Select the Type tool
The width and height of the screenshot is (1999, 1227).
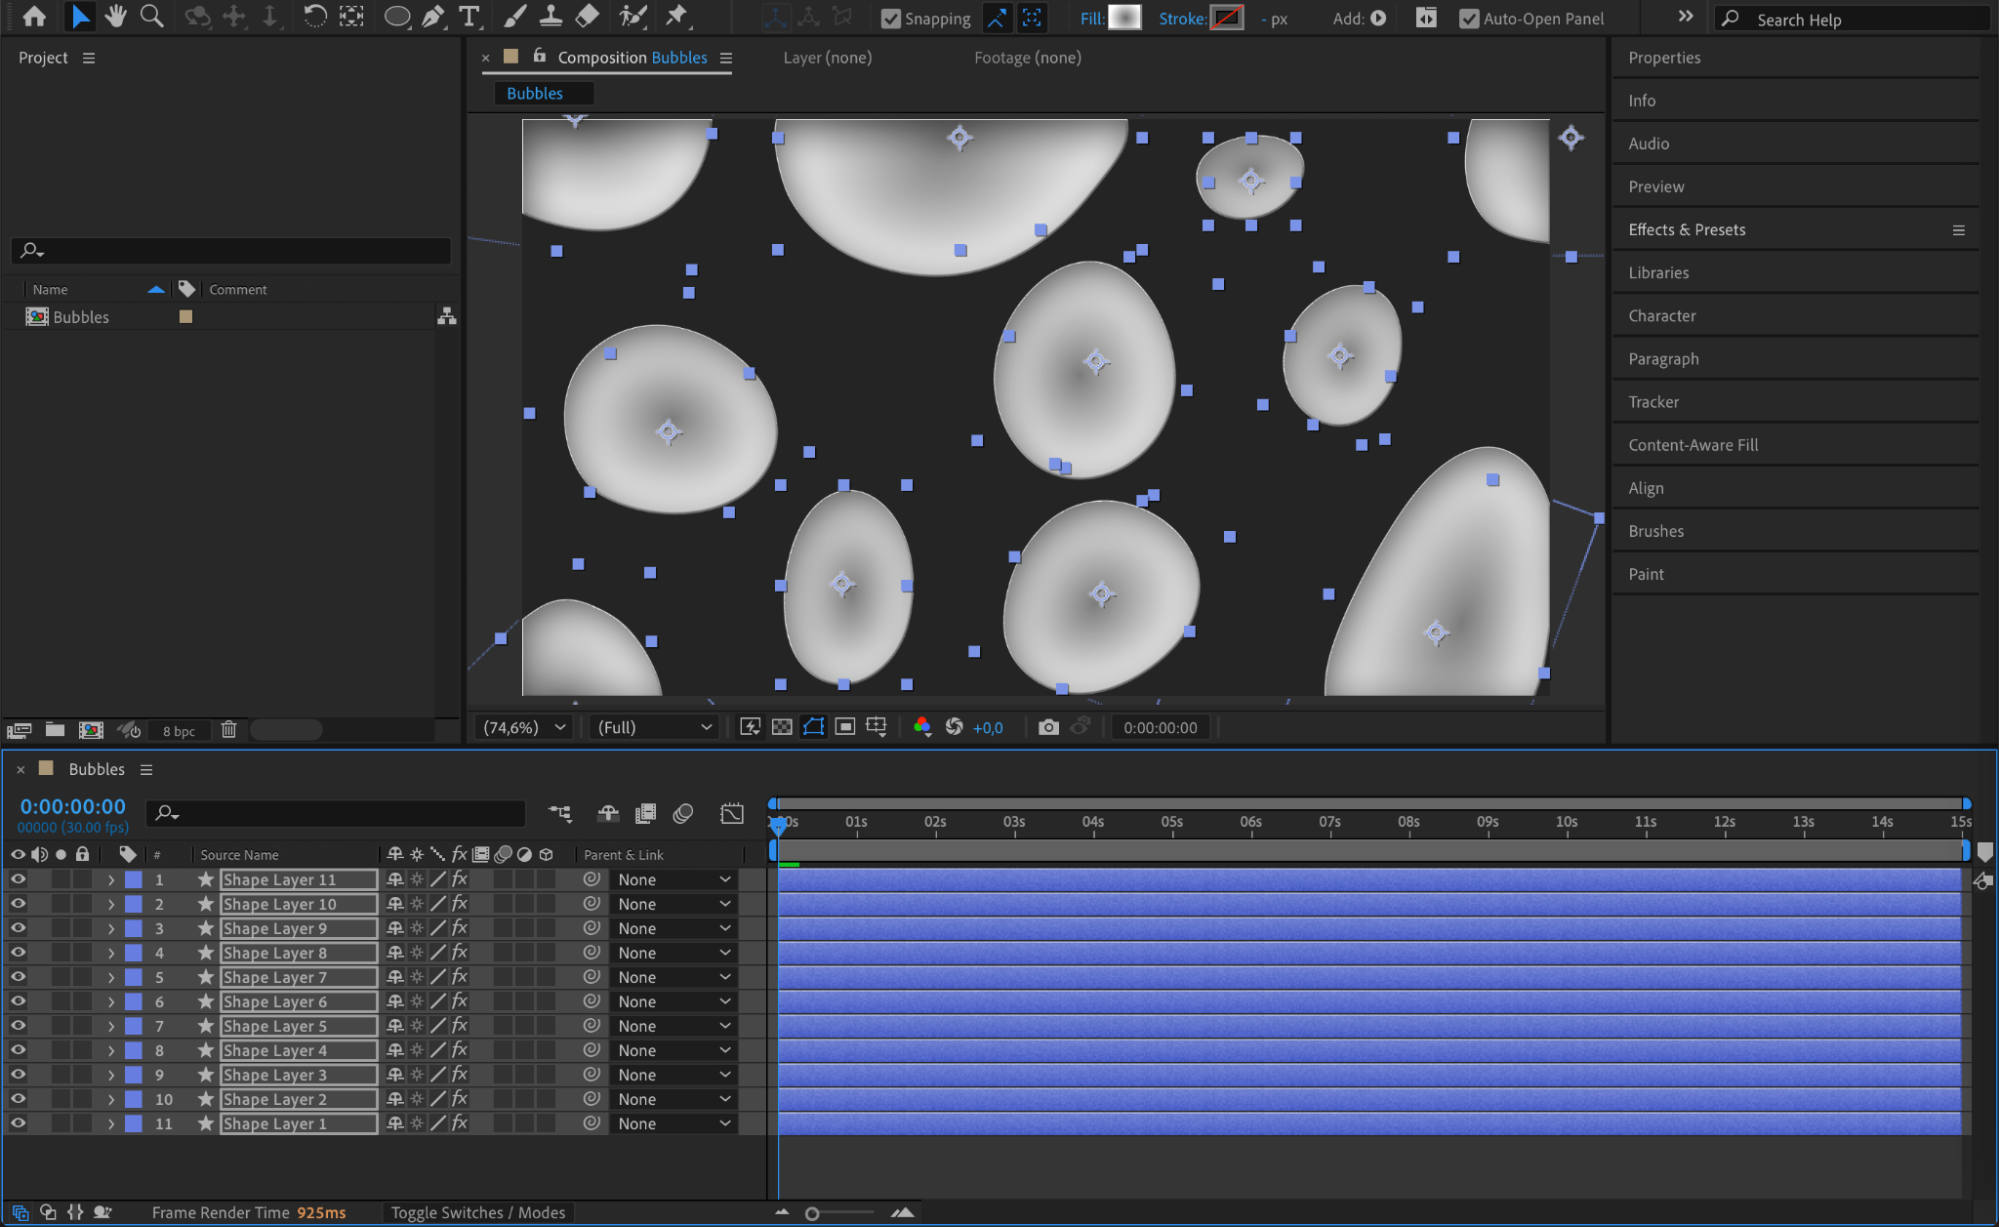tap(468, 16)
